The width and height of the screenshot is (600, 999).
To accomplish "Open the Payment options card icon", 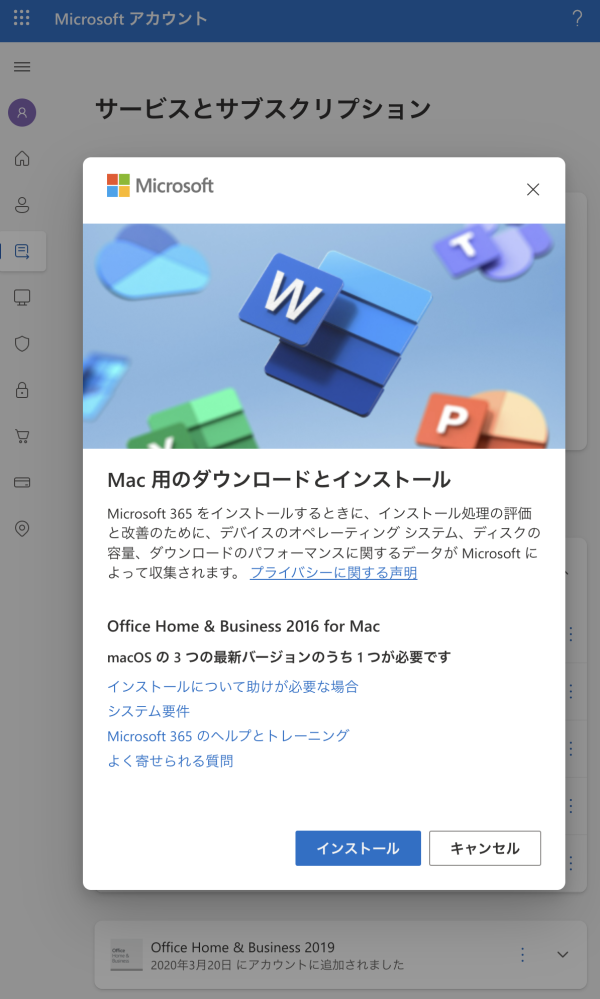I will point(22,482).
